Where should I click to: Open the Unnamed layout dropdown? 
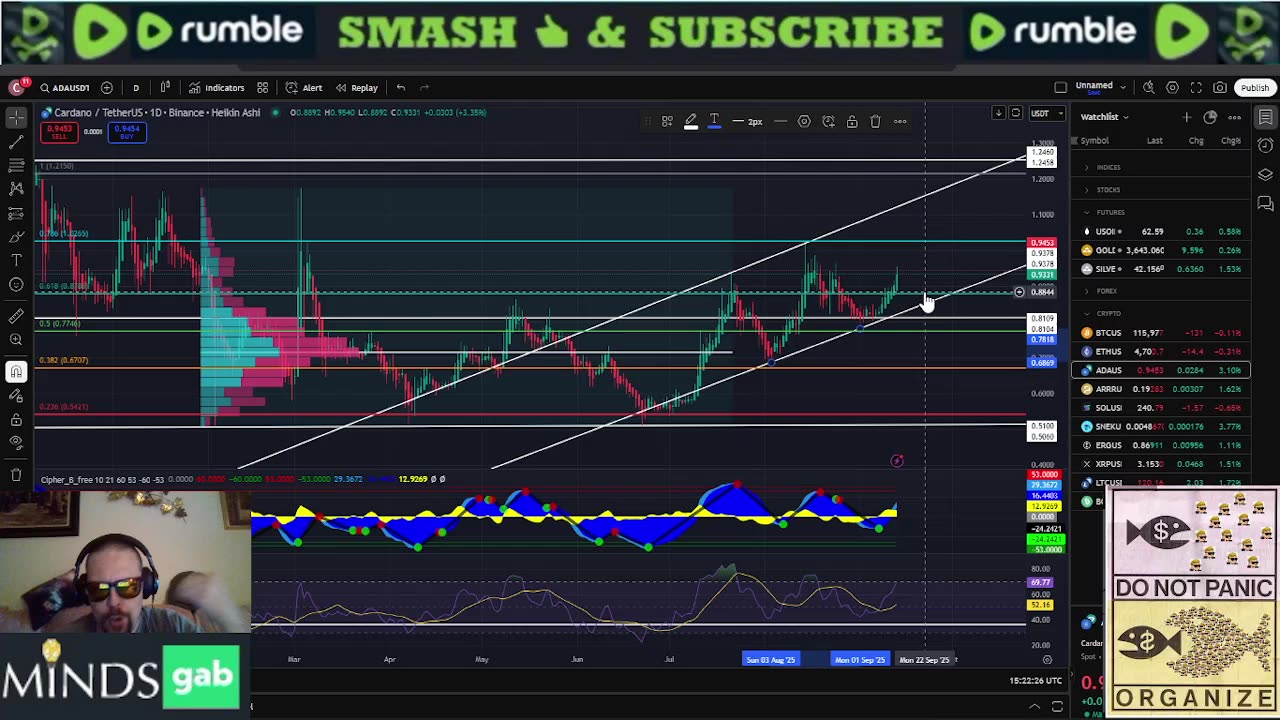click(x=1100, y=87)
